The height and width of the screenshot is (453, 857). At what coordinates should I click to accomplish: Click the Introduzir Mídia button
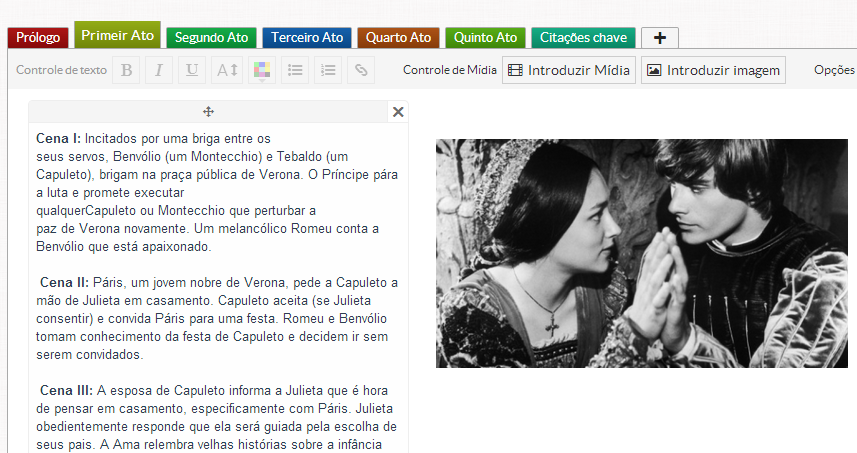pyautogui.click(x=569, y=70)
